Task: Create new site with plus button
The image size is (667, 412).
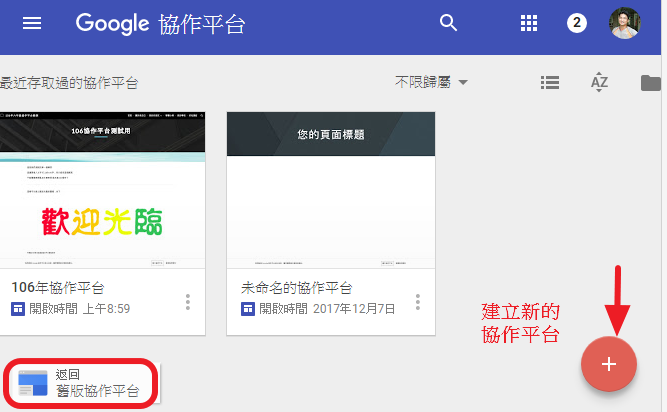Action: coord(608,364)
